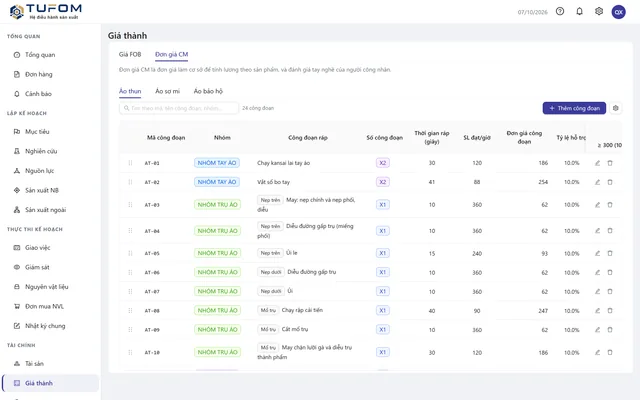Delete row AT-04 with trash icon
The width and height of the screenshot is (640, 400).
tap(610, 231)
